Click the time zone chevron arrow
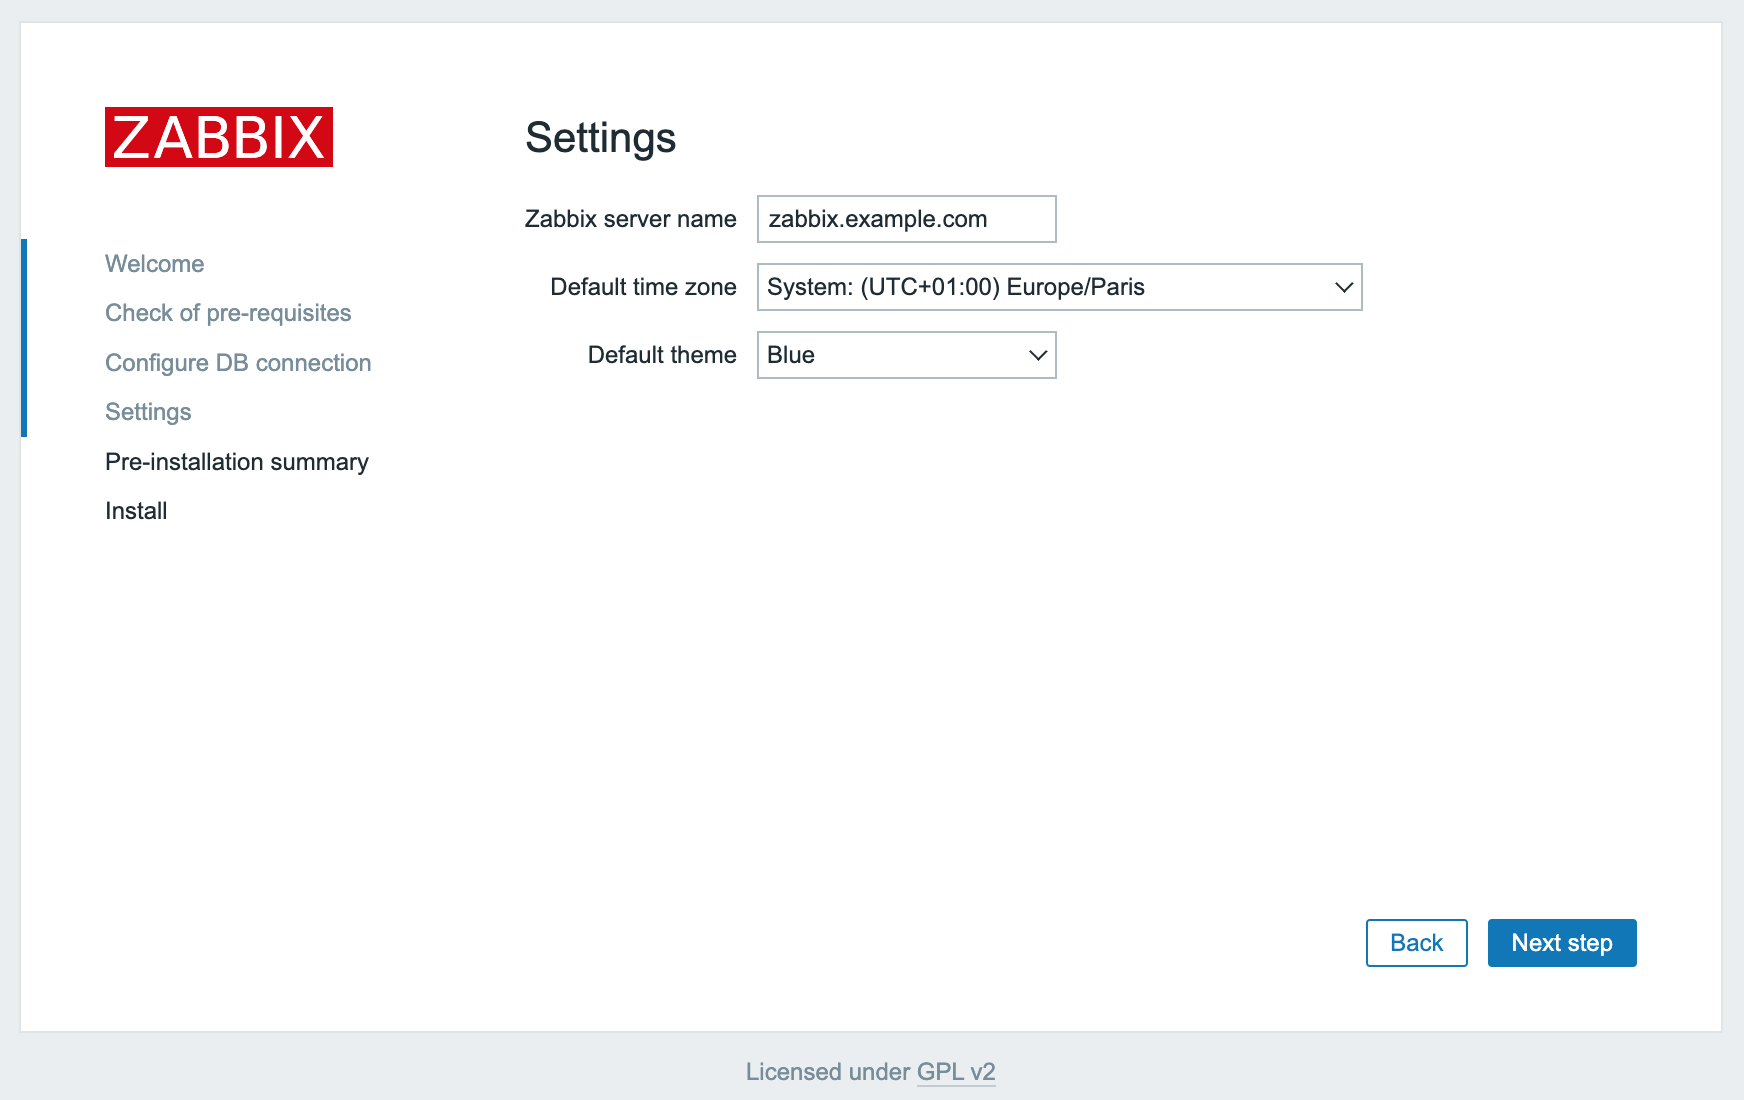This screenshot has height=1100, width=1744. [1343, 287]
